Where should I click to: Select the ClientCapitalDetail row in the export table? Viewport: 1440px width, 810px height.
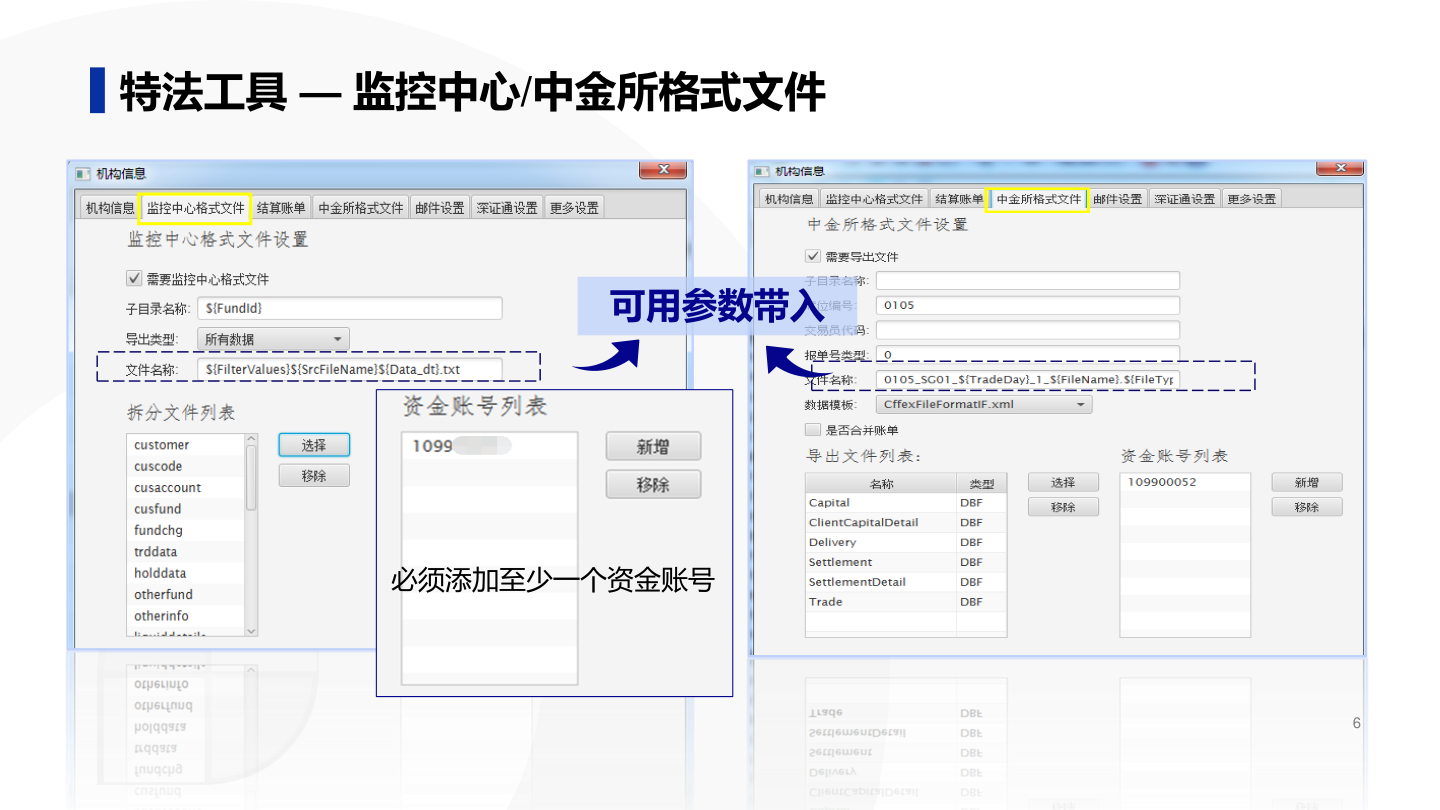(x=906, y=523)
